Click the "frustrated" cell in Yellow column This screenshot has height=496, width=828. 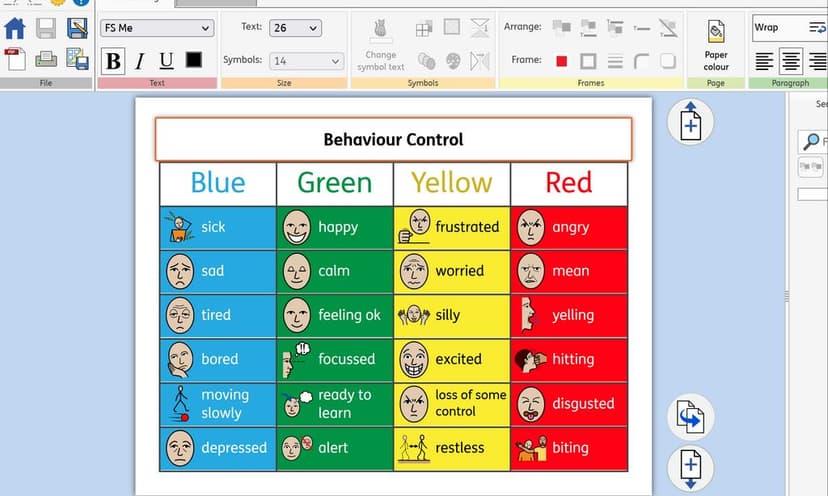[x=452, y=227]
